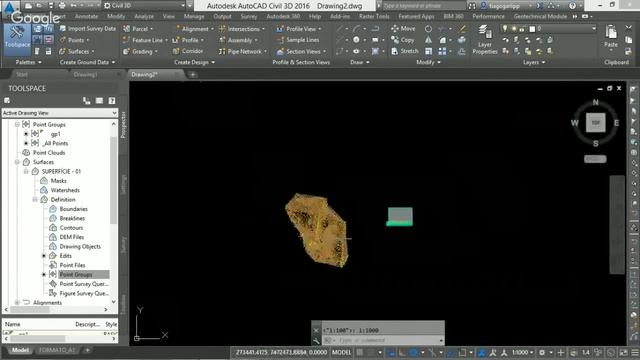Select _All Points in the tree
Image resolution: width=640 pixels, height=360 pixels.
pos(55,143)
